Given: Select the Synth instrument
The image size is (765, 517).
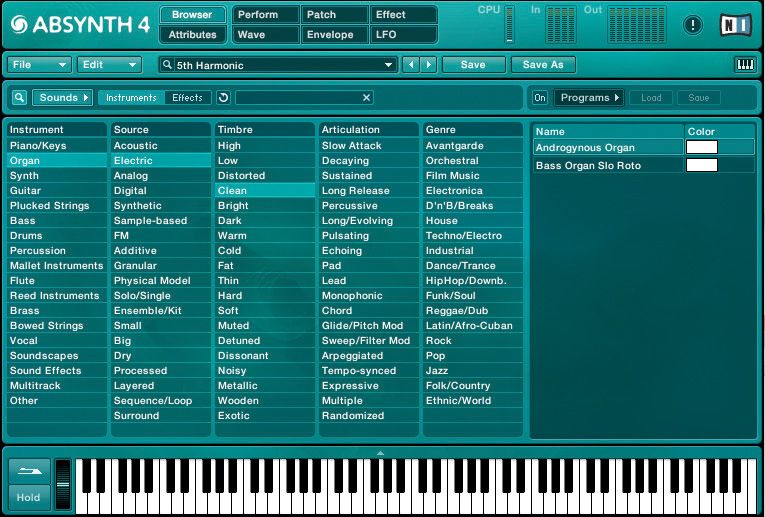Looking at the screenshot, I should click(57, 176).
